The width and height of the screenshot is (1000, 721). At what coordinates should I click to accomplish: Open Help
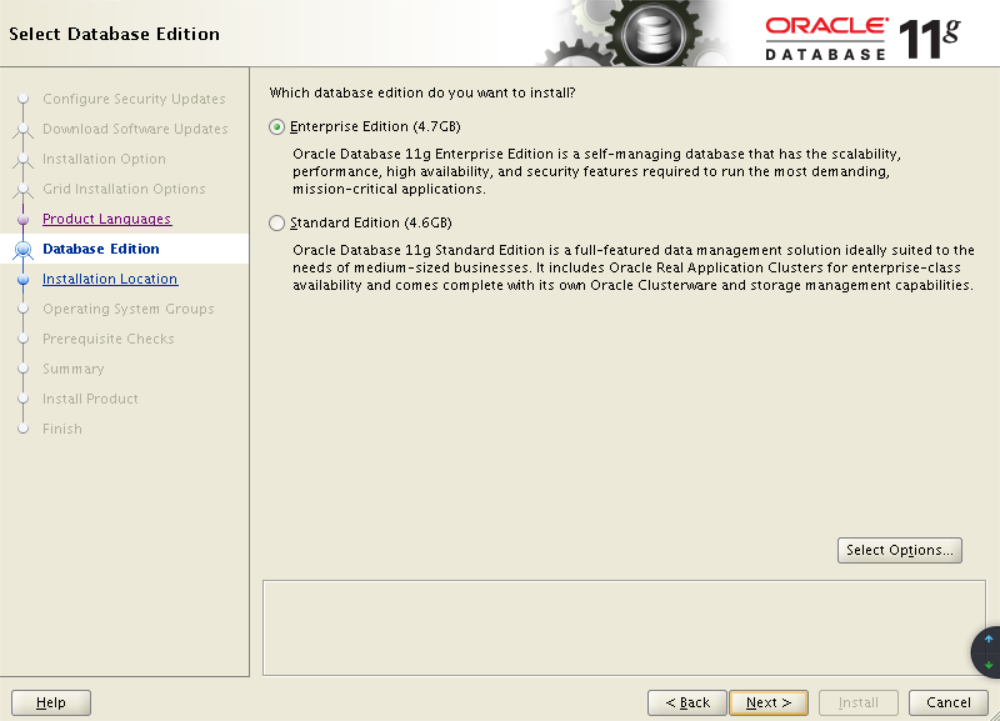pyautogui.click(x=51, y=703)
